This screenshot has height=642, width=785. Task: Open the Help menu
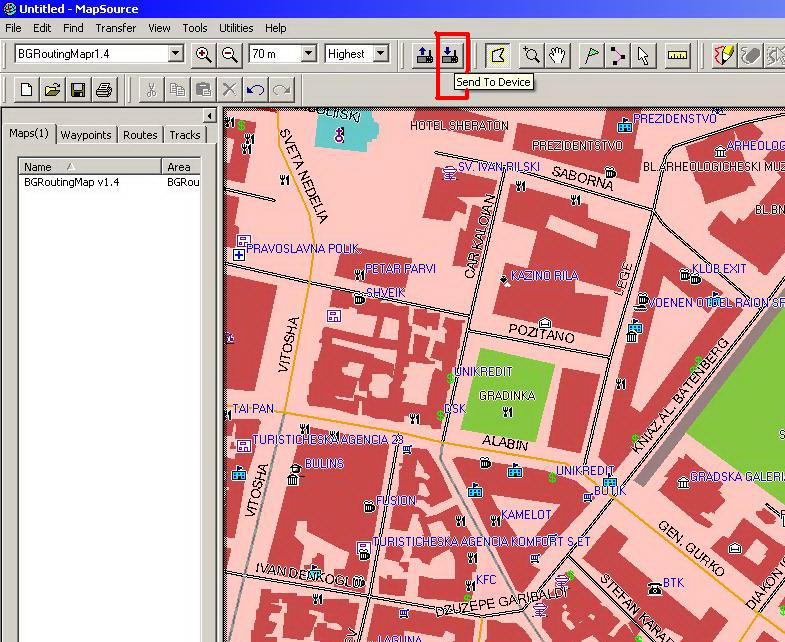tap(276, 28)
